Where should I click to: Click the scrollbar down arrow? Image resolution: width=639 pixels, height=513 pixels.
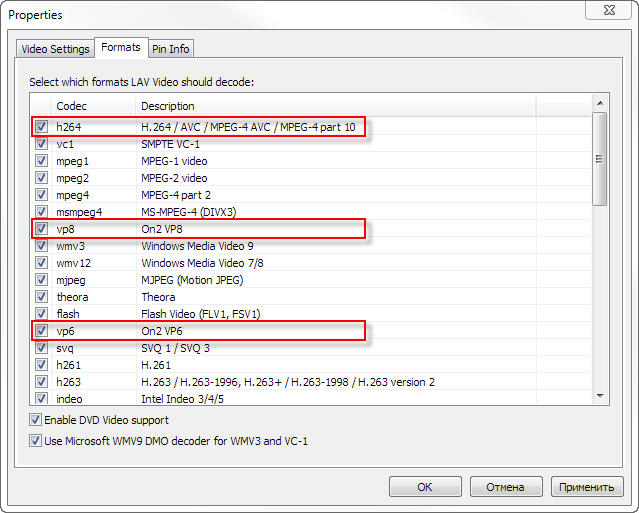[x=599, y=399]
